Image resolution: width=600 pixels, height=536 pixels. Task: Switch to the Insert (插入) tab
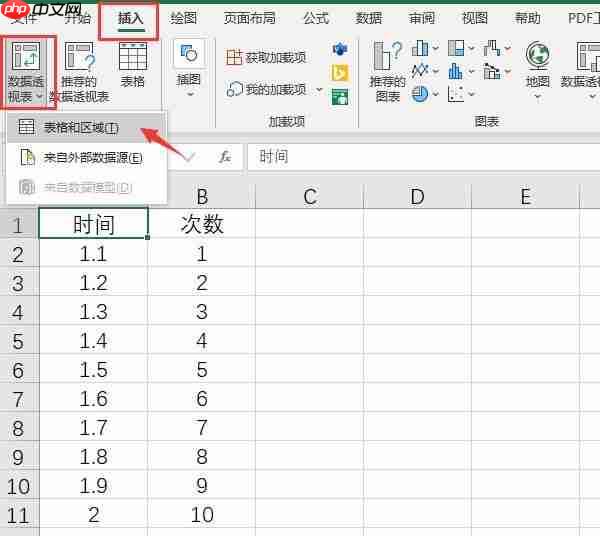[130, 18]
